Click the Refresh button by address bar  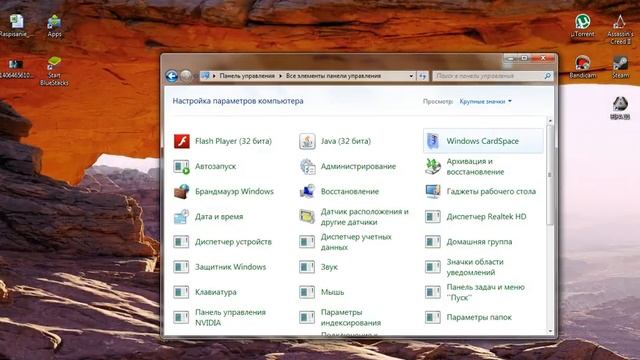[x=422, y=76]
